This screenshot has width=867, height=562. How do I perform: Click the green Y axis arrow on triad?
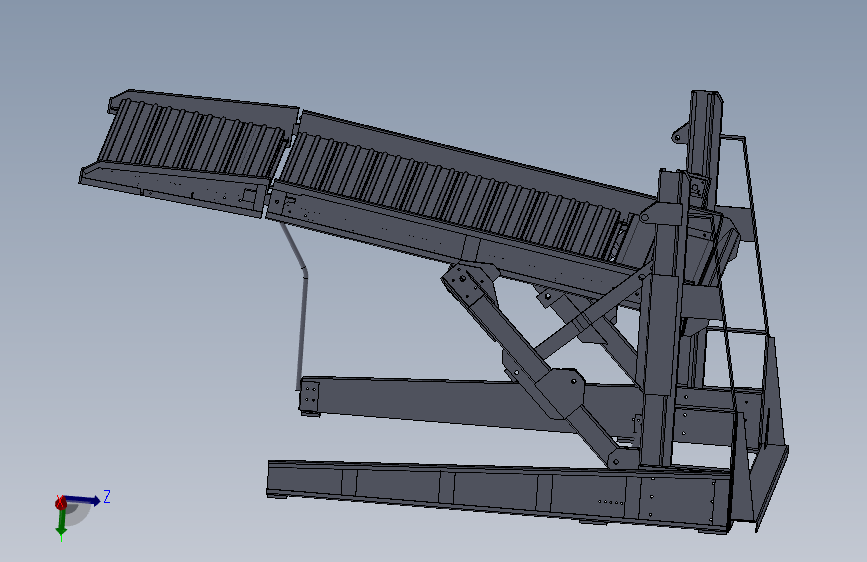tap(61, 522)
